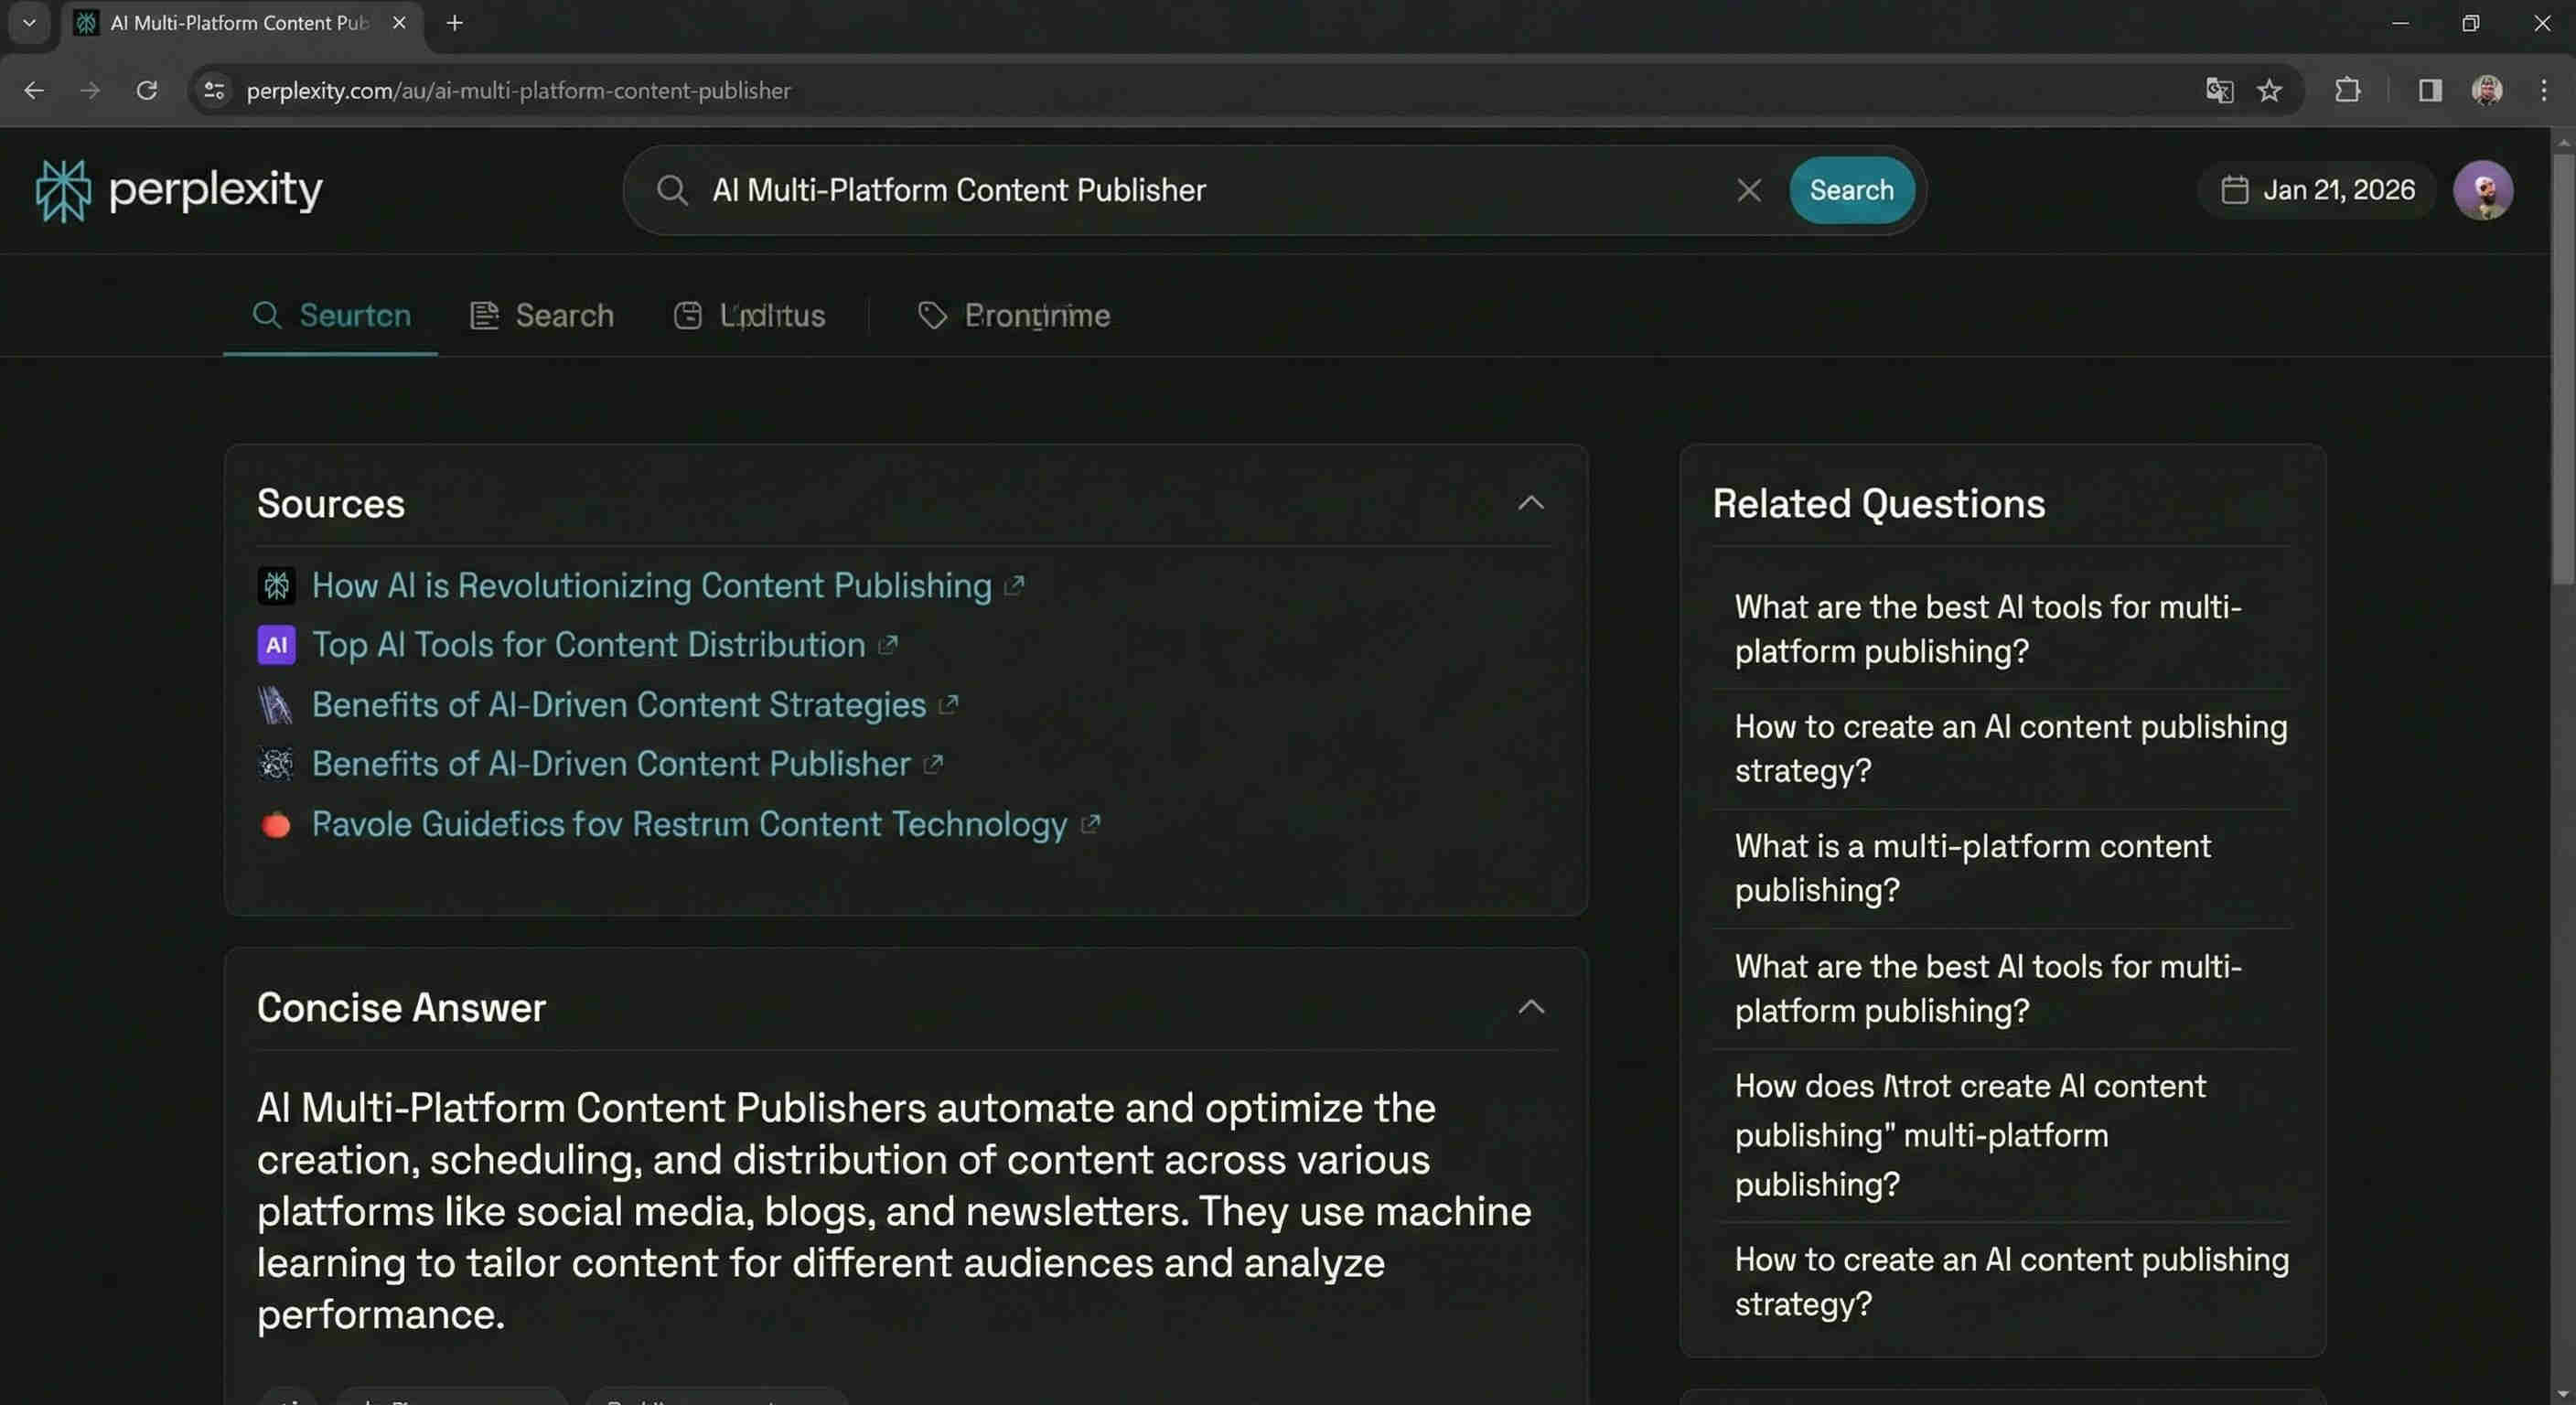Click the Jan 21, 2026 date button

[x=2317, y=190]
